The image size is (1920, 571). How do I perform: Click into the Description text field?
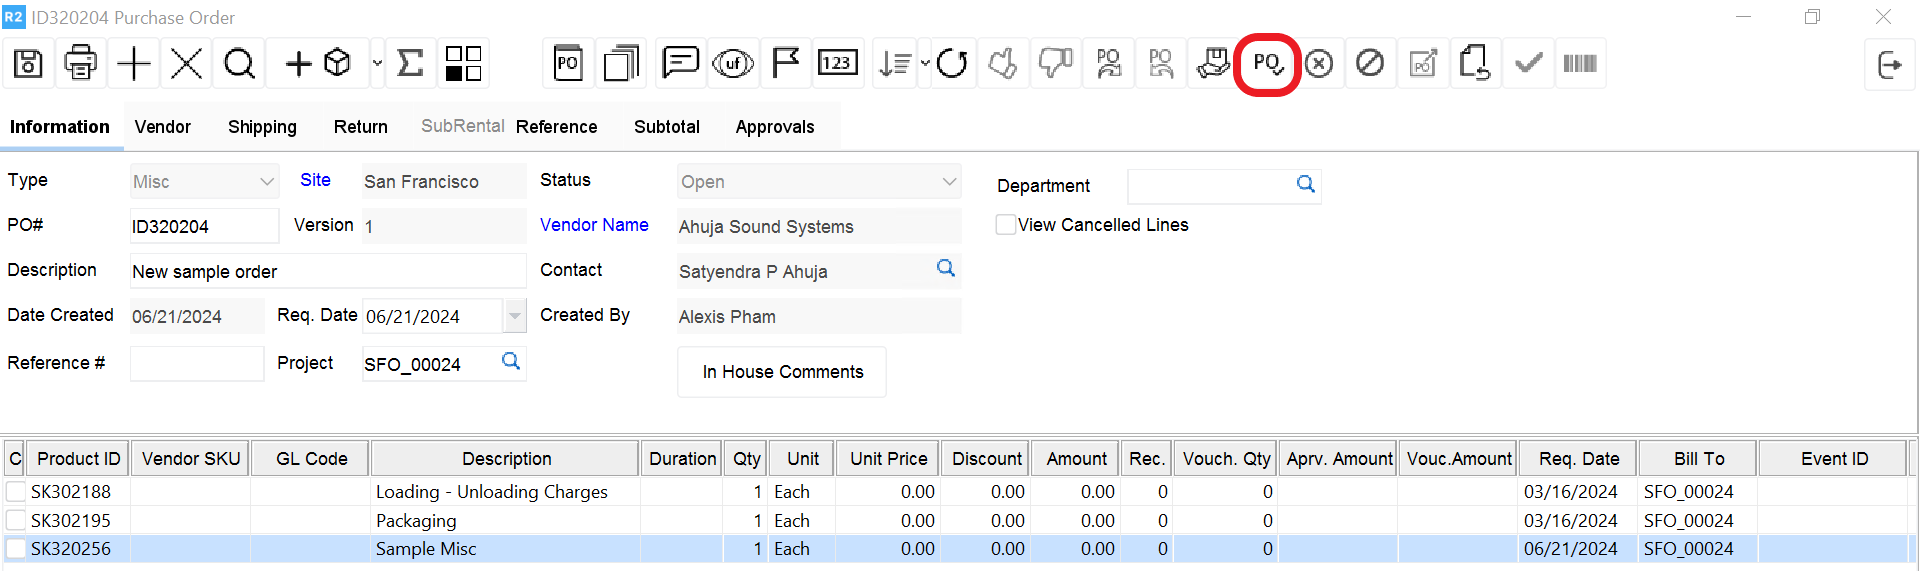pyautogui.click(x=327, y=272)
